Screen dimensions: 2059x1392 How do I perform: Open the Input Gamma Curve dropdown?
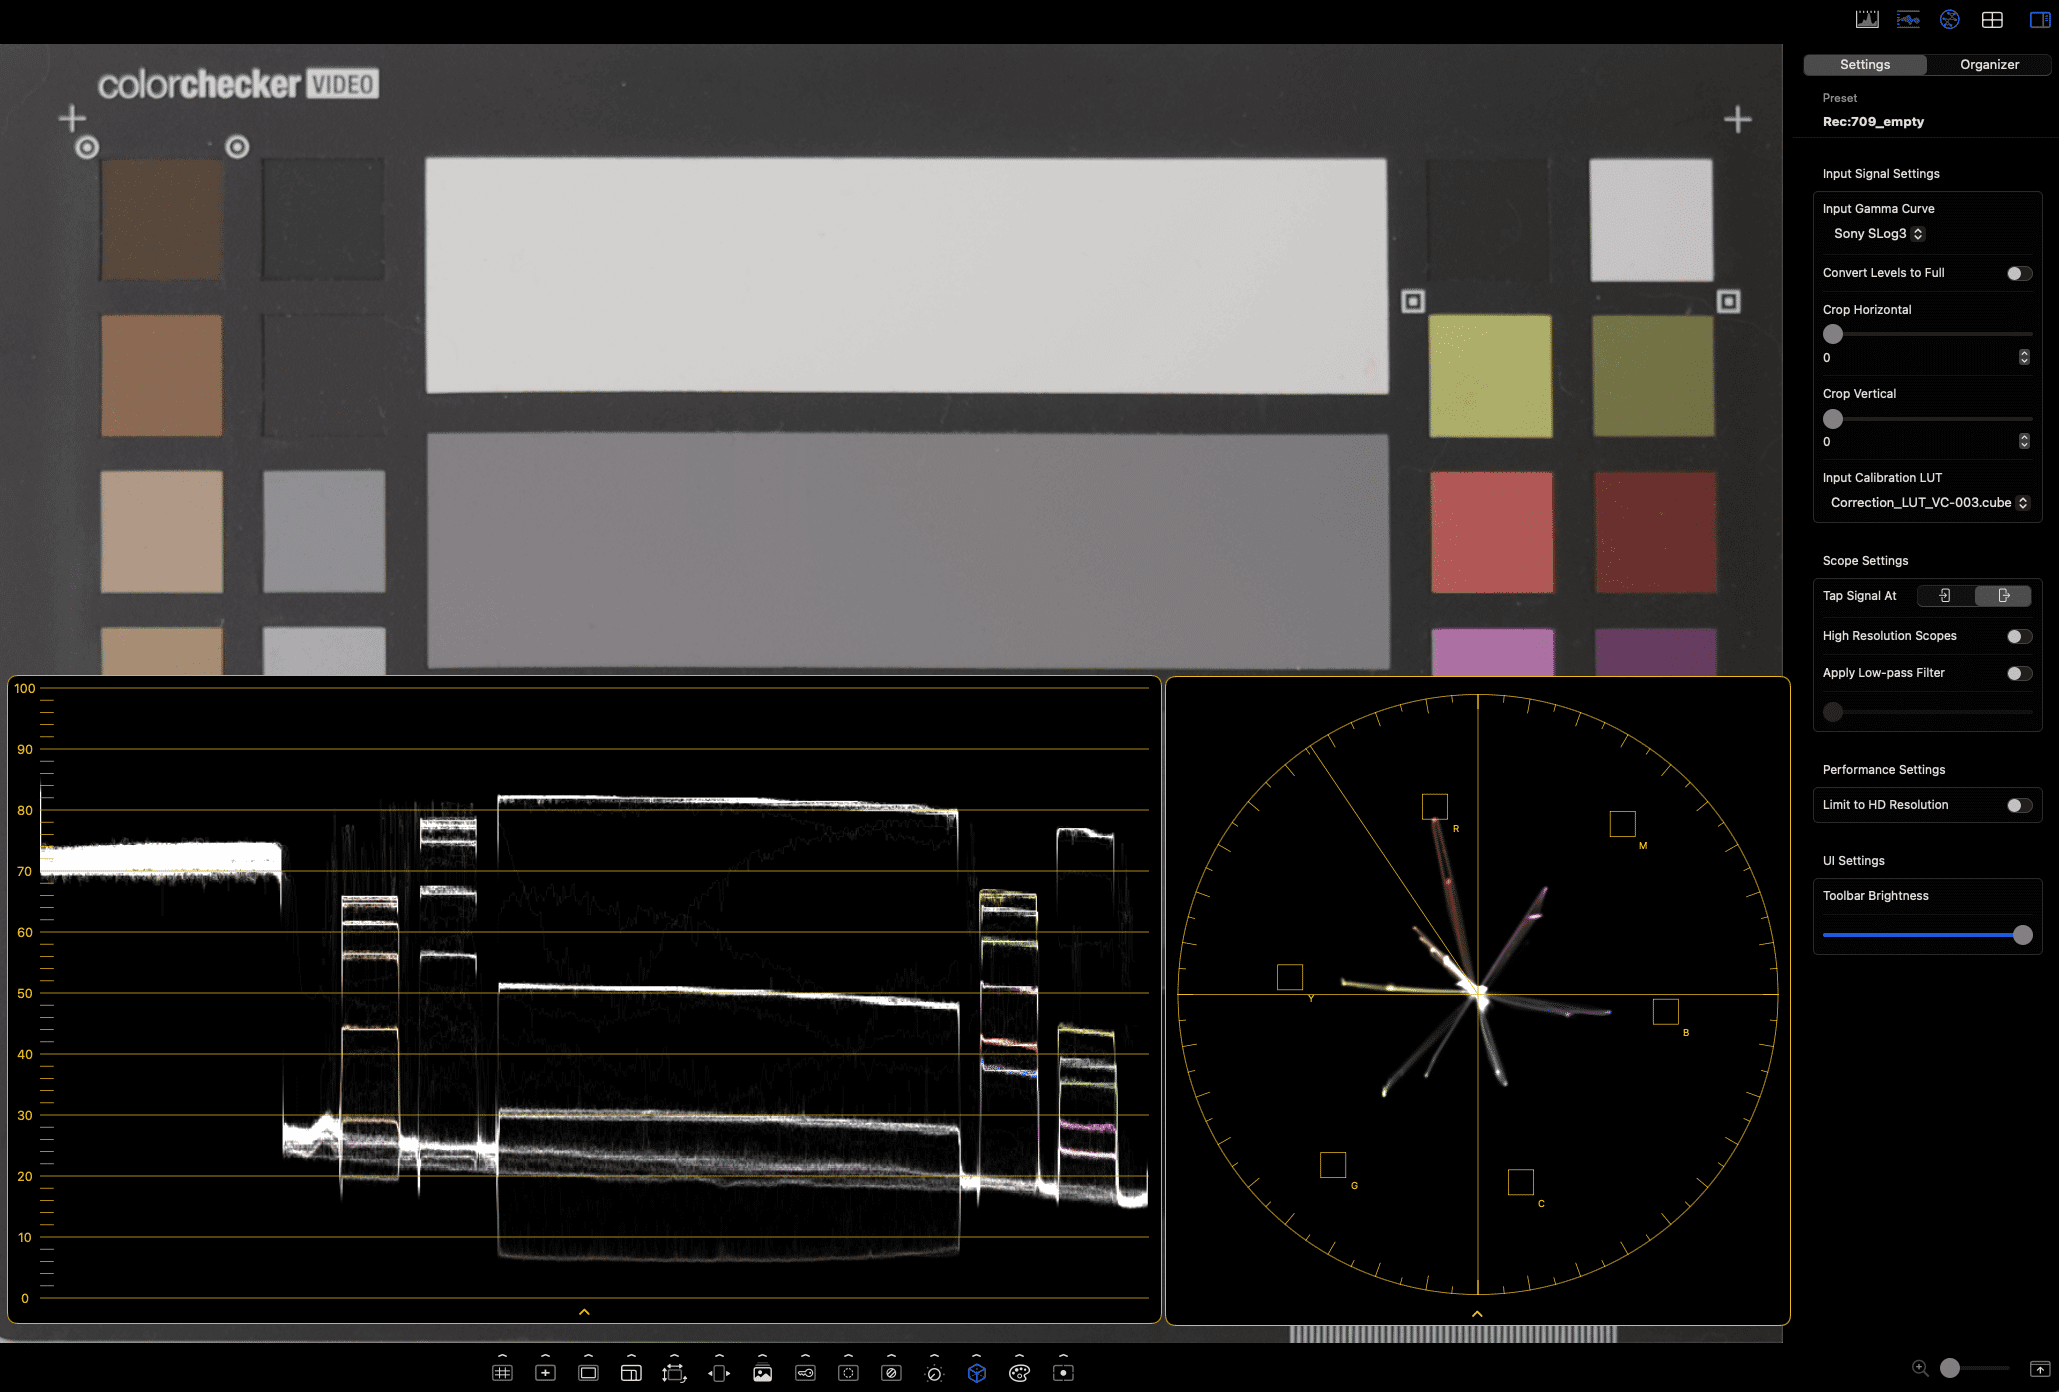[1875, 233]
